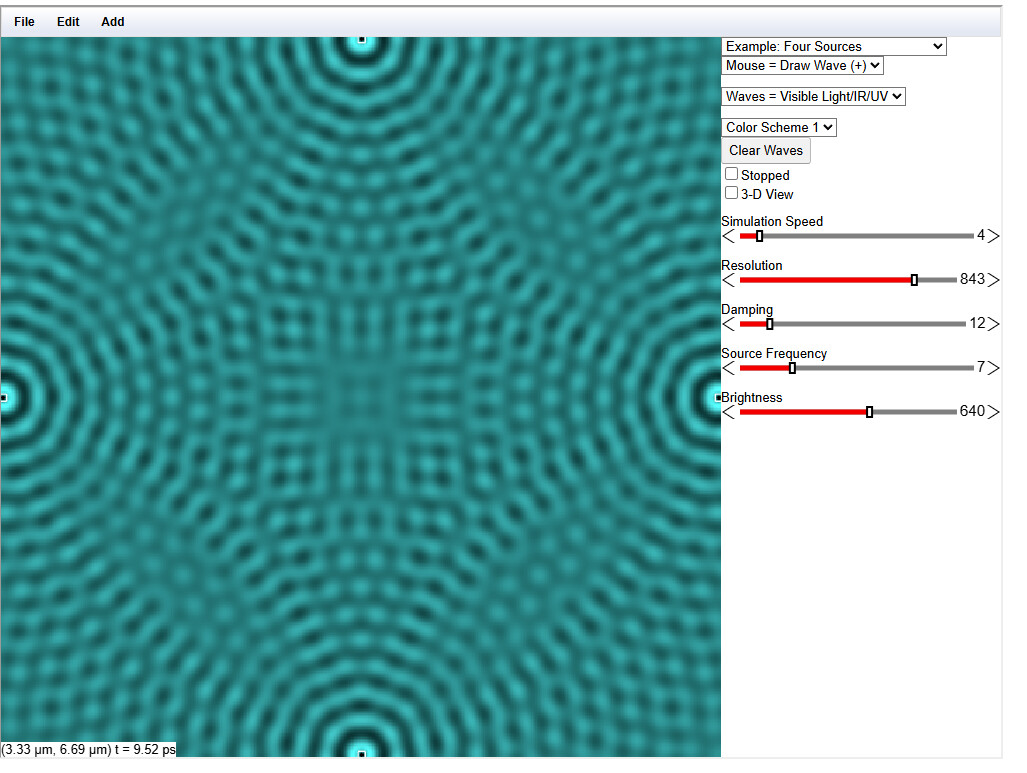The width and height of the screenshot is (1027, 773).
Task: Increase Brightness with right arrow
Action: pyautogui.click(x=991, y=411)
